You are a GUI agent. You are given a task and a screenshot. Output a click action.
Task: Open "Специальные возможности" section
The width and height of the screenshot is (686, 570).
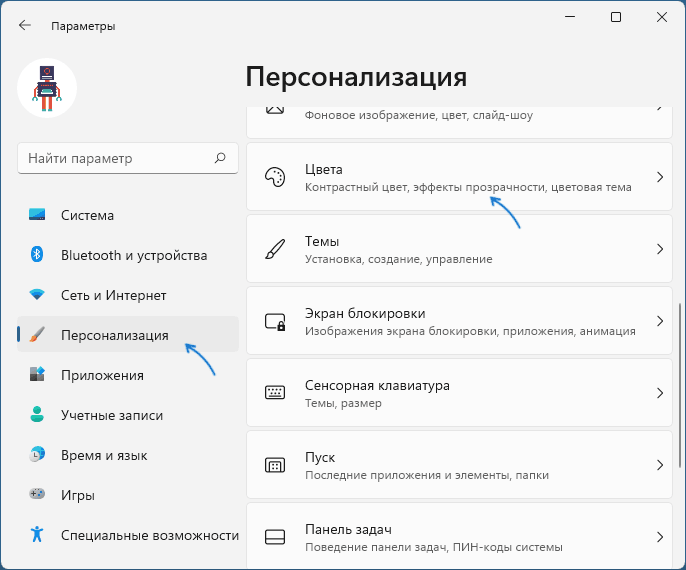tap(128, 535)
